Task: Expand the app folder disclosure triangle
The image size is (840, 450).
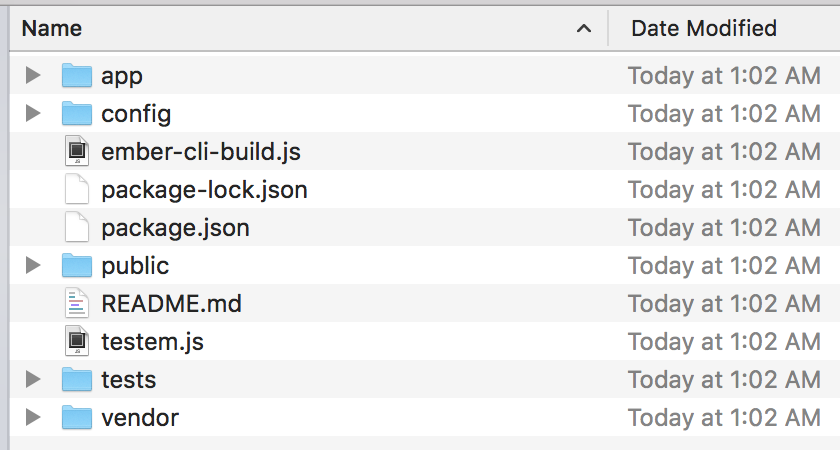Action: tap(33, 75)
